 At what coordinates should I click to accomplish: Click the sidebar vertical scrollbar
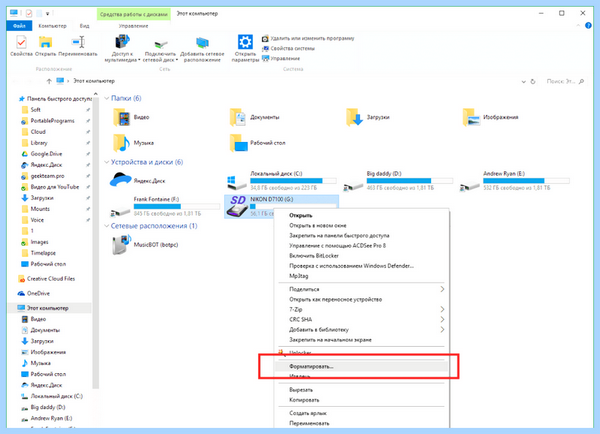tap(96, 241)
